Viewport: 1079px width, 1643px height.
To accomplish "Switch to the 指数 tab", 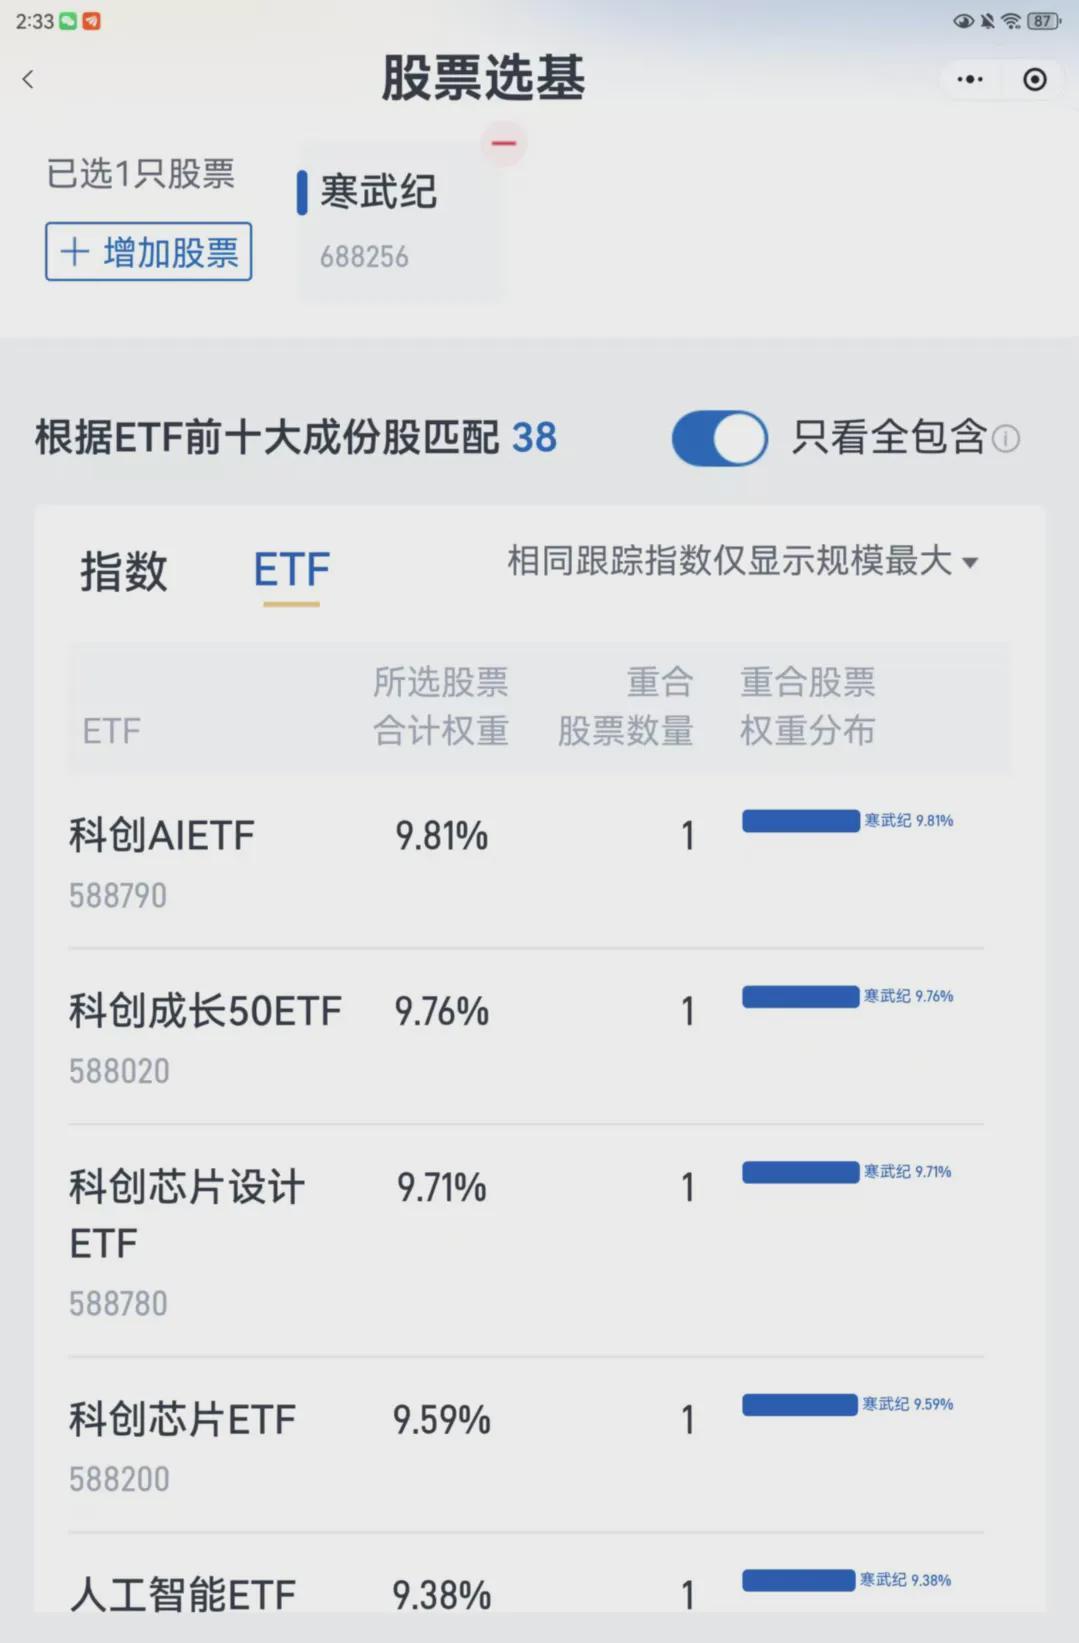I will point(123,571).
